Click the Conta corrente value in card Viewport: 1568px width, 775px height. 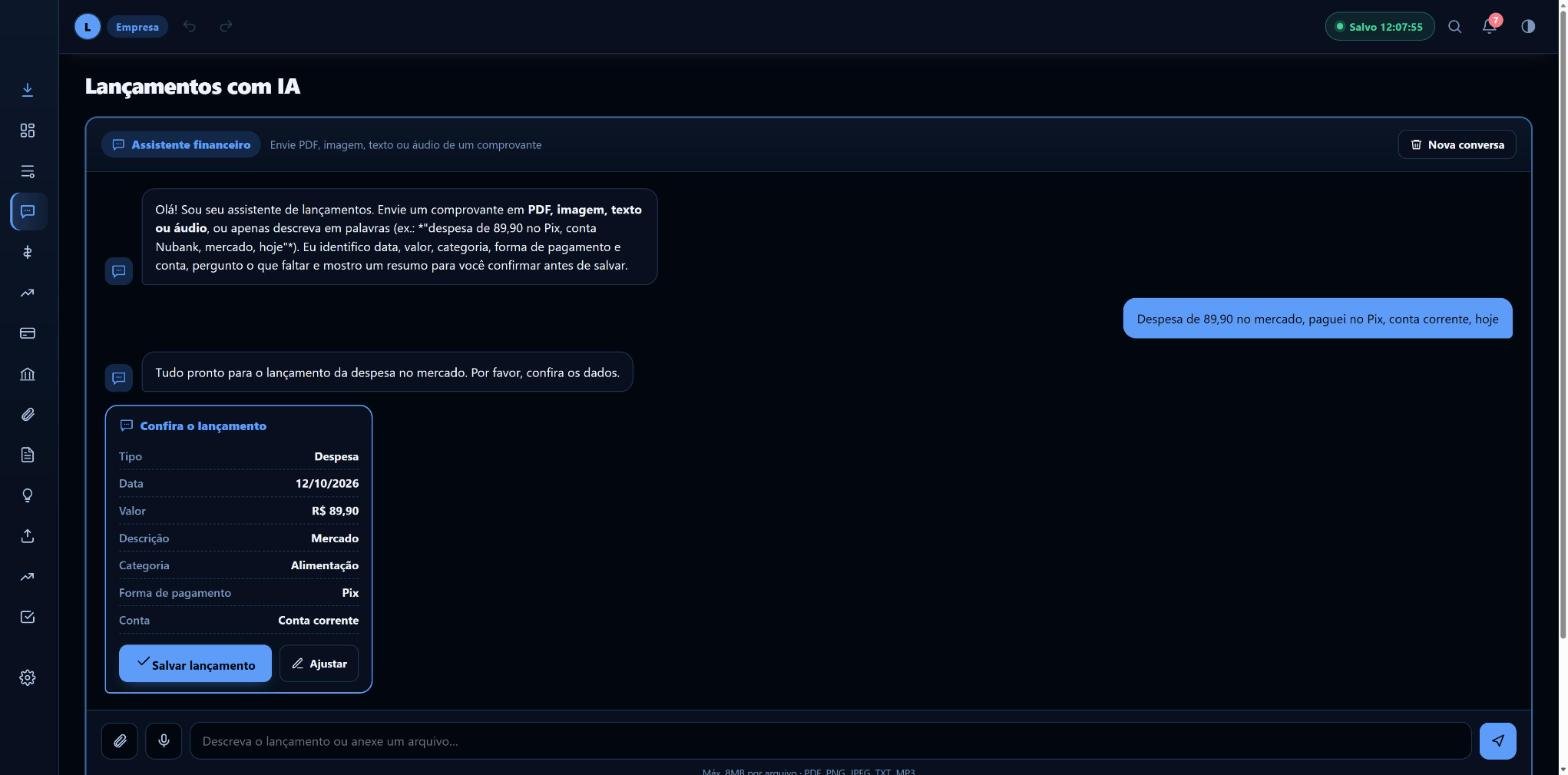318,620
